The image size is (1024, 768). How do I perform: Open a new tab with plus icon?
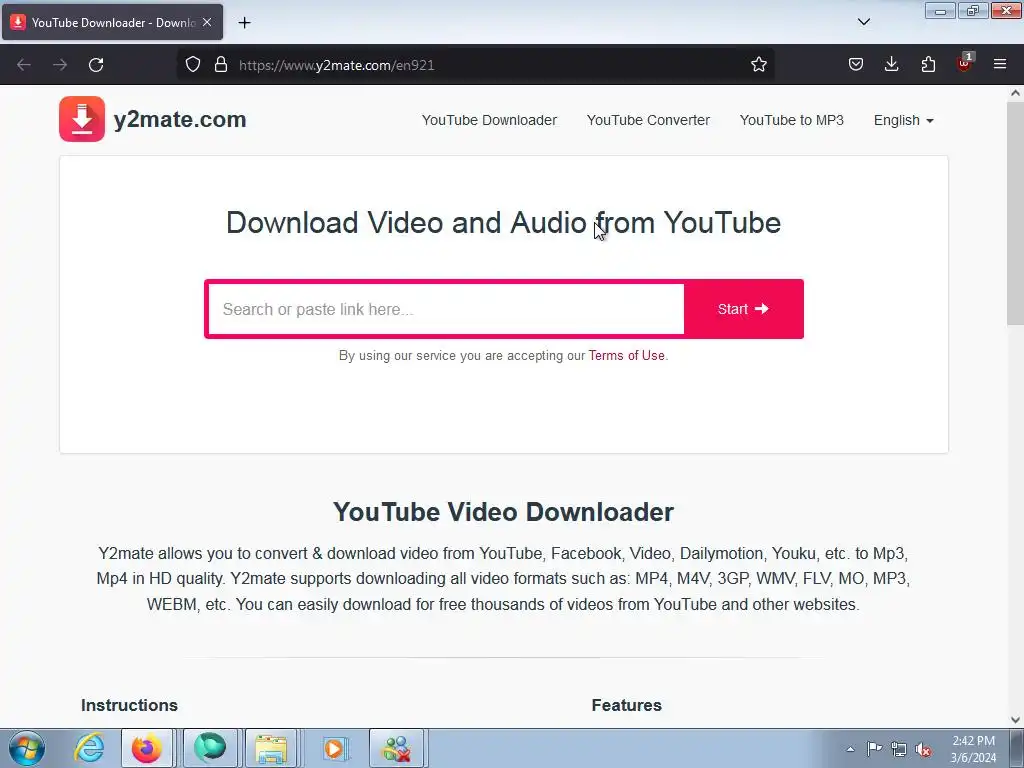point(244,23)
